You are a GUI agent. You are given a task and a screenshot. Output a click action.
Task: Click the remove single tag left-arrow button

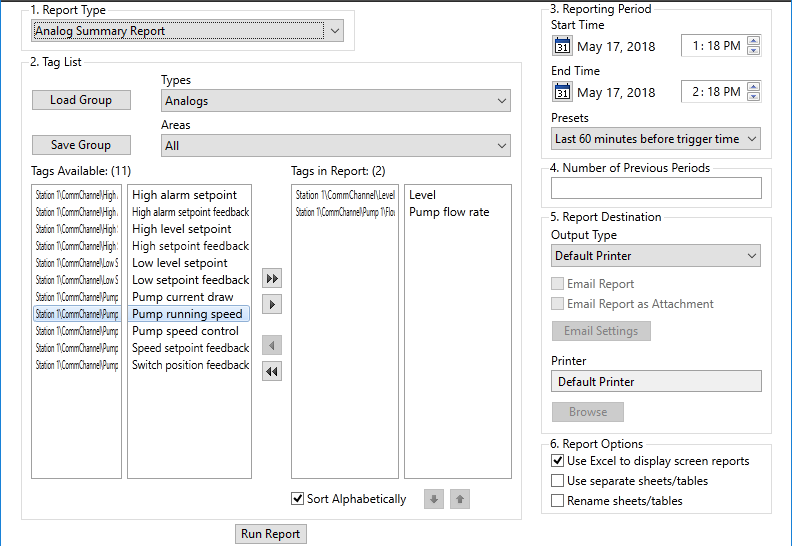[272, 345]
